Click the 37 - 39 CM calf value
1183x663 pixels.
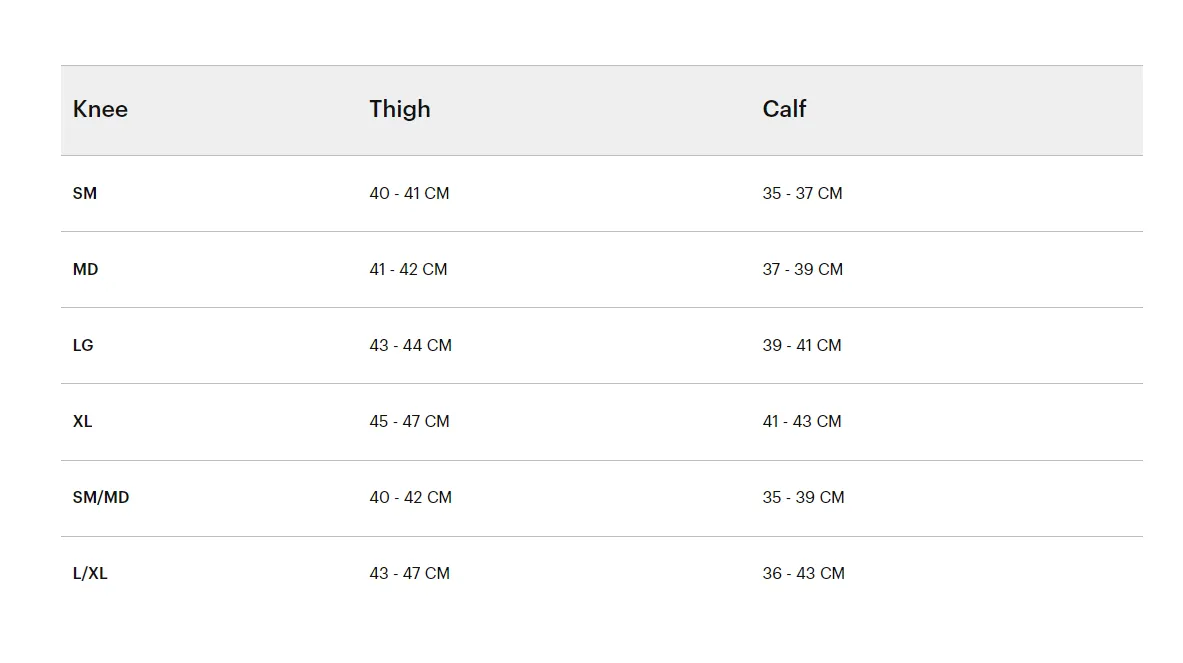tap(803, 270)
